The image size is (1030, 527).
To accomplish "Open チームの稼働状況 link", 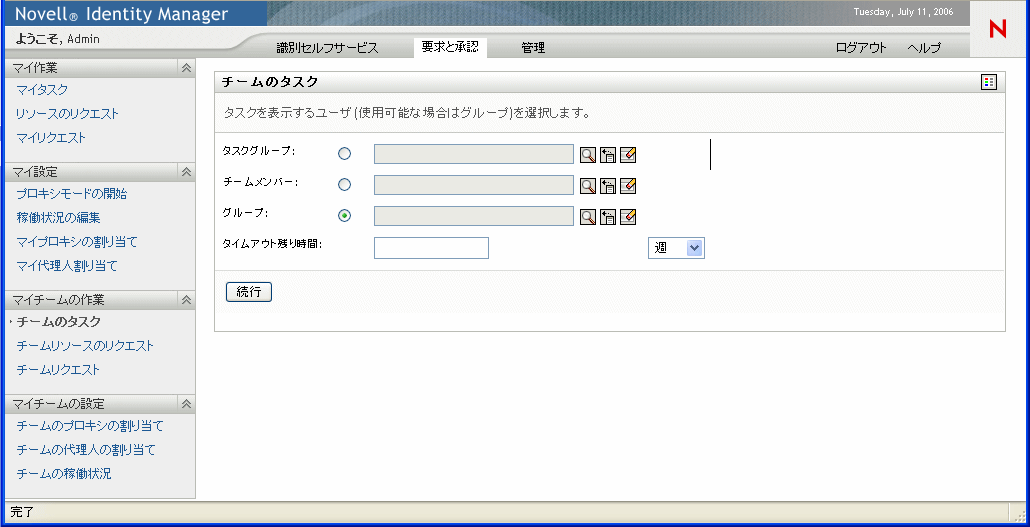I will (x=64, y=474).
